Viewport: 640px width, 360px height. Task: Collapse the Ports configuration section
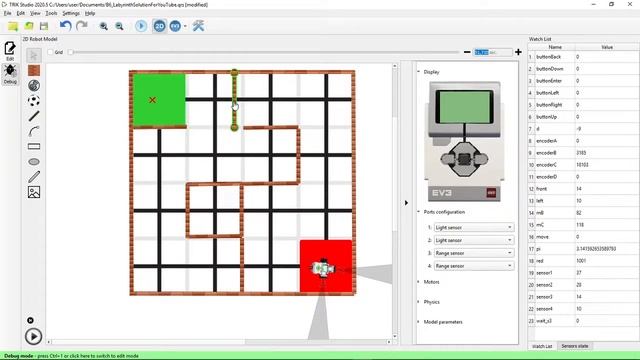click(x=419, y=212)
